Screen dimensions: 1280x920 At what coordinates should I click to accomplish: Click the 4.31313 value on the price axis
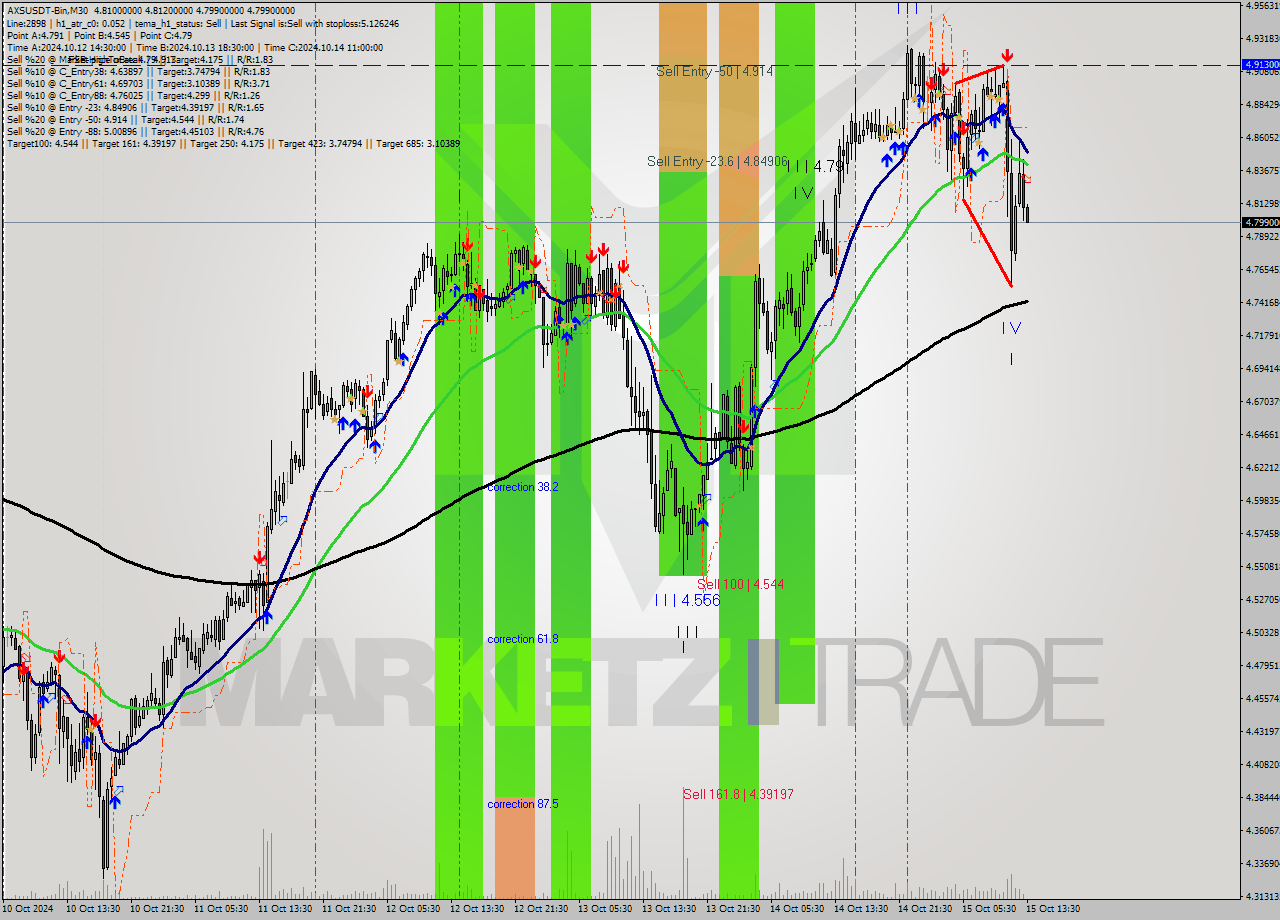click(1262, 896)
